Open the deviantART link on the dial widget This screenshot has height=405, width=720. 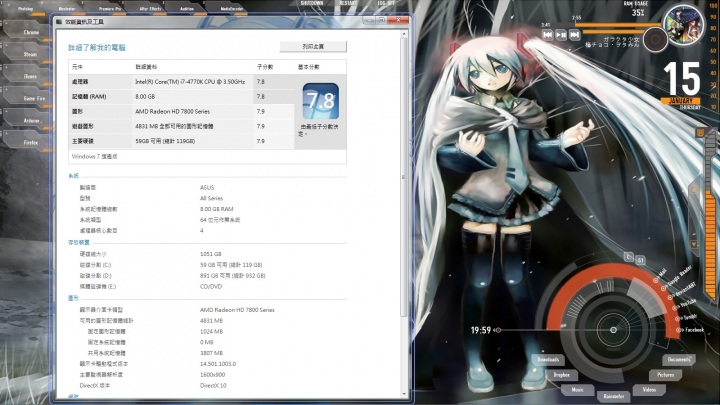[x=682, y=291]
